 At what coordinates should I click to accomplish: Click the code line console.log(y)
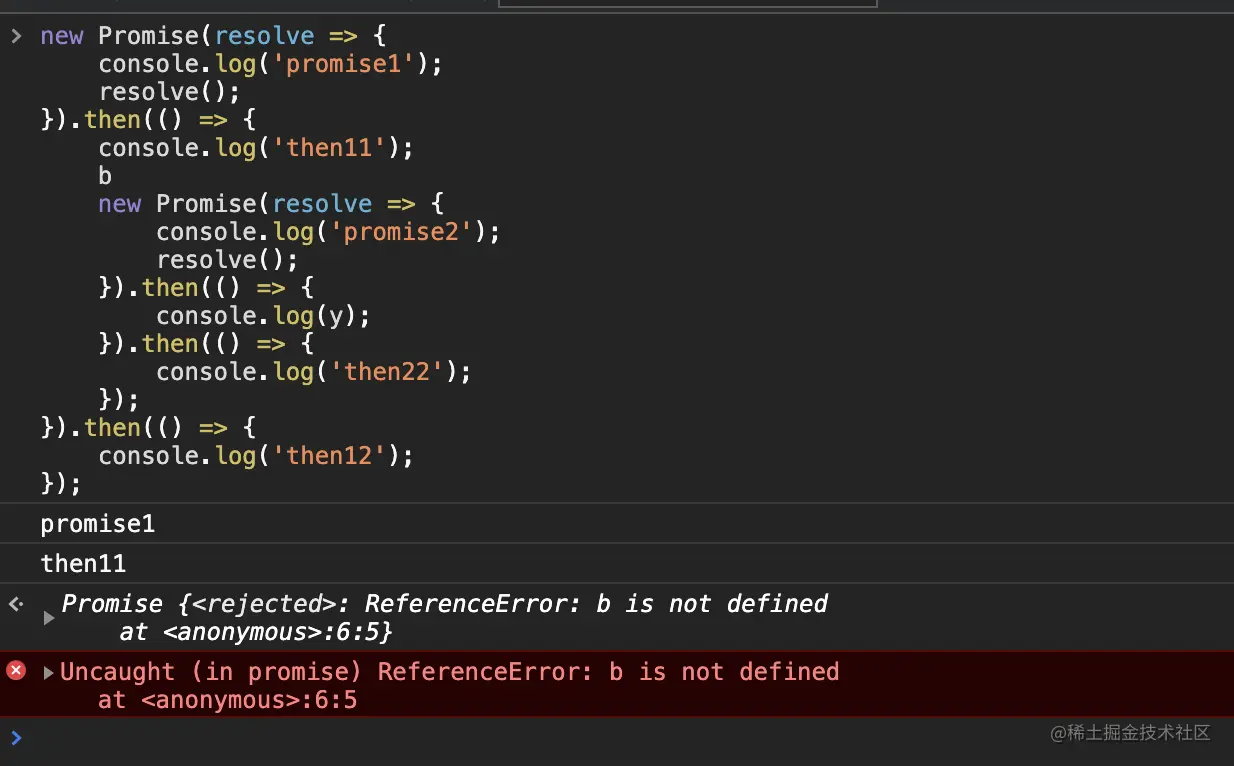pyautogui.click(x=263, y=316)
